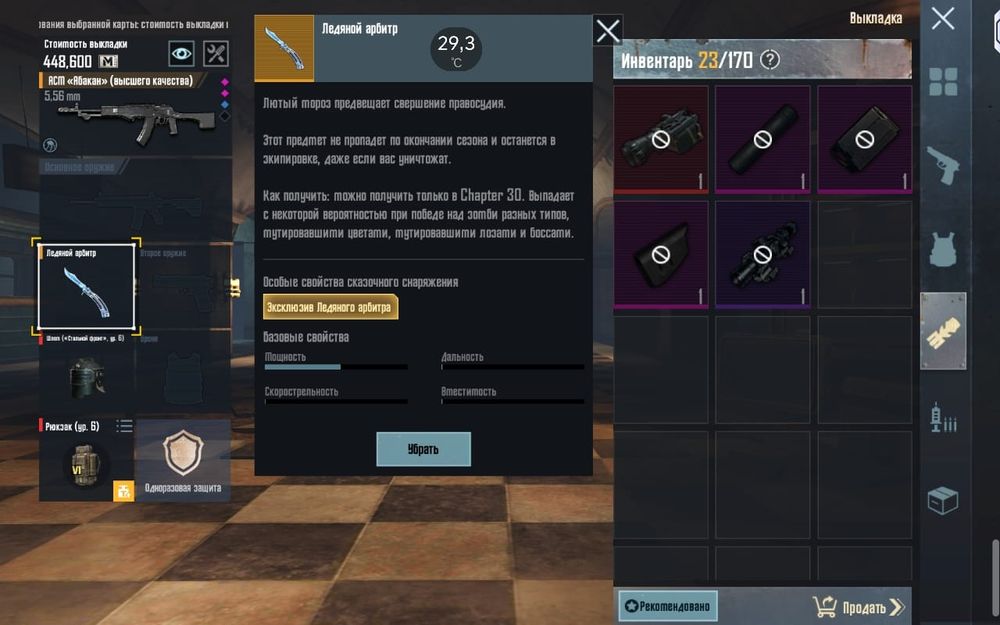Open the backpack list menu icon

pos(124,425)
